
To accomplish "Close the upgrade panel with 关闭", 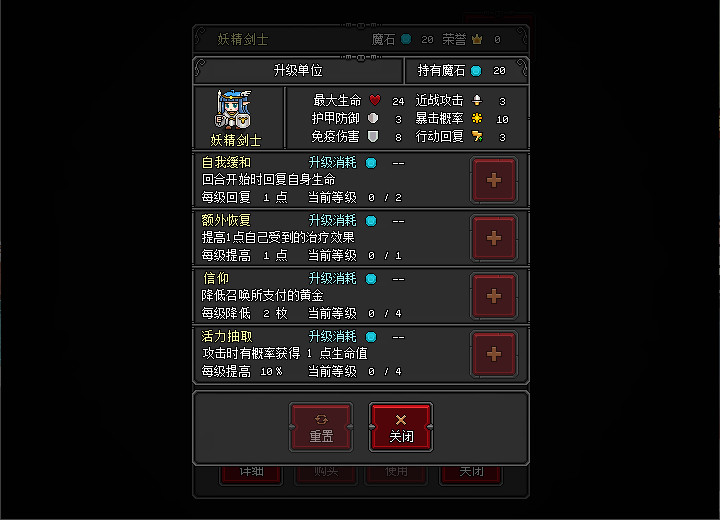I will click(x=401, y=427).
